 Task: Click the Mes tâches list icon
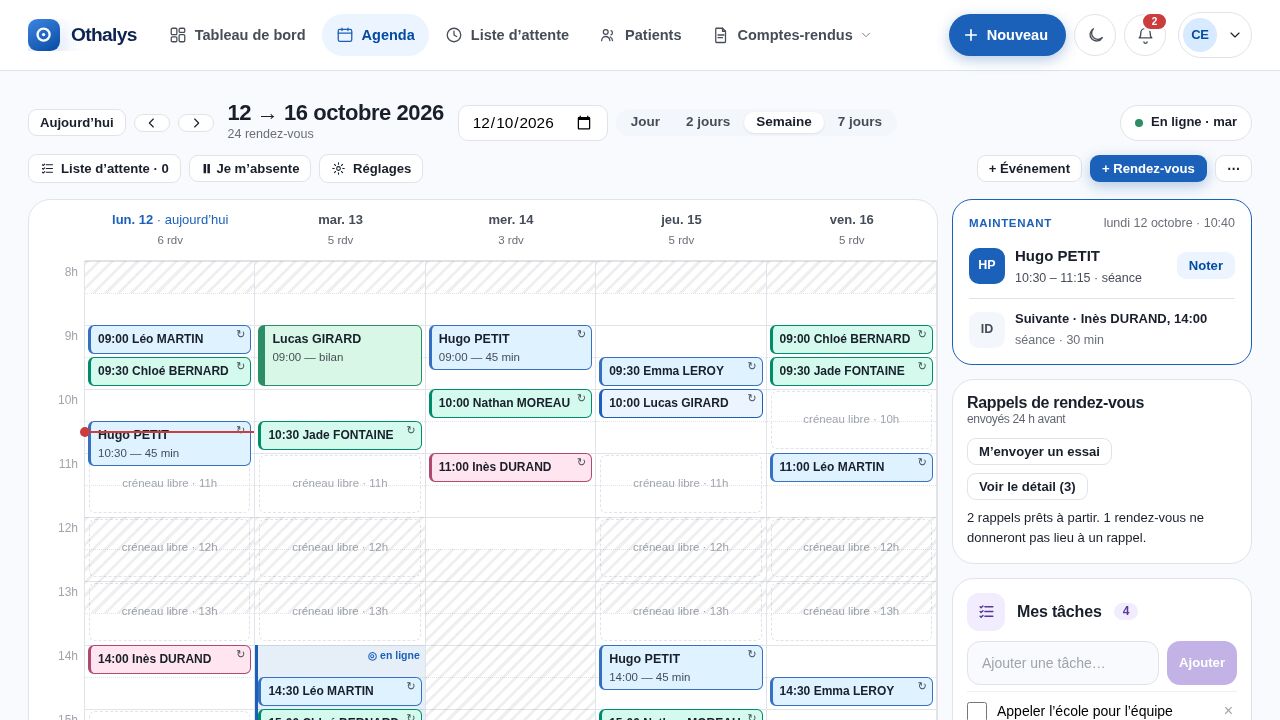986,612
